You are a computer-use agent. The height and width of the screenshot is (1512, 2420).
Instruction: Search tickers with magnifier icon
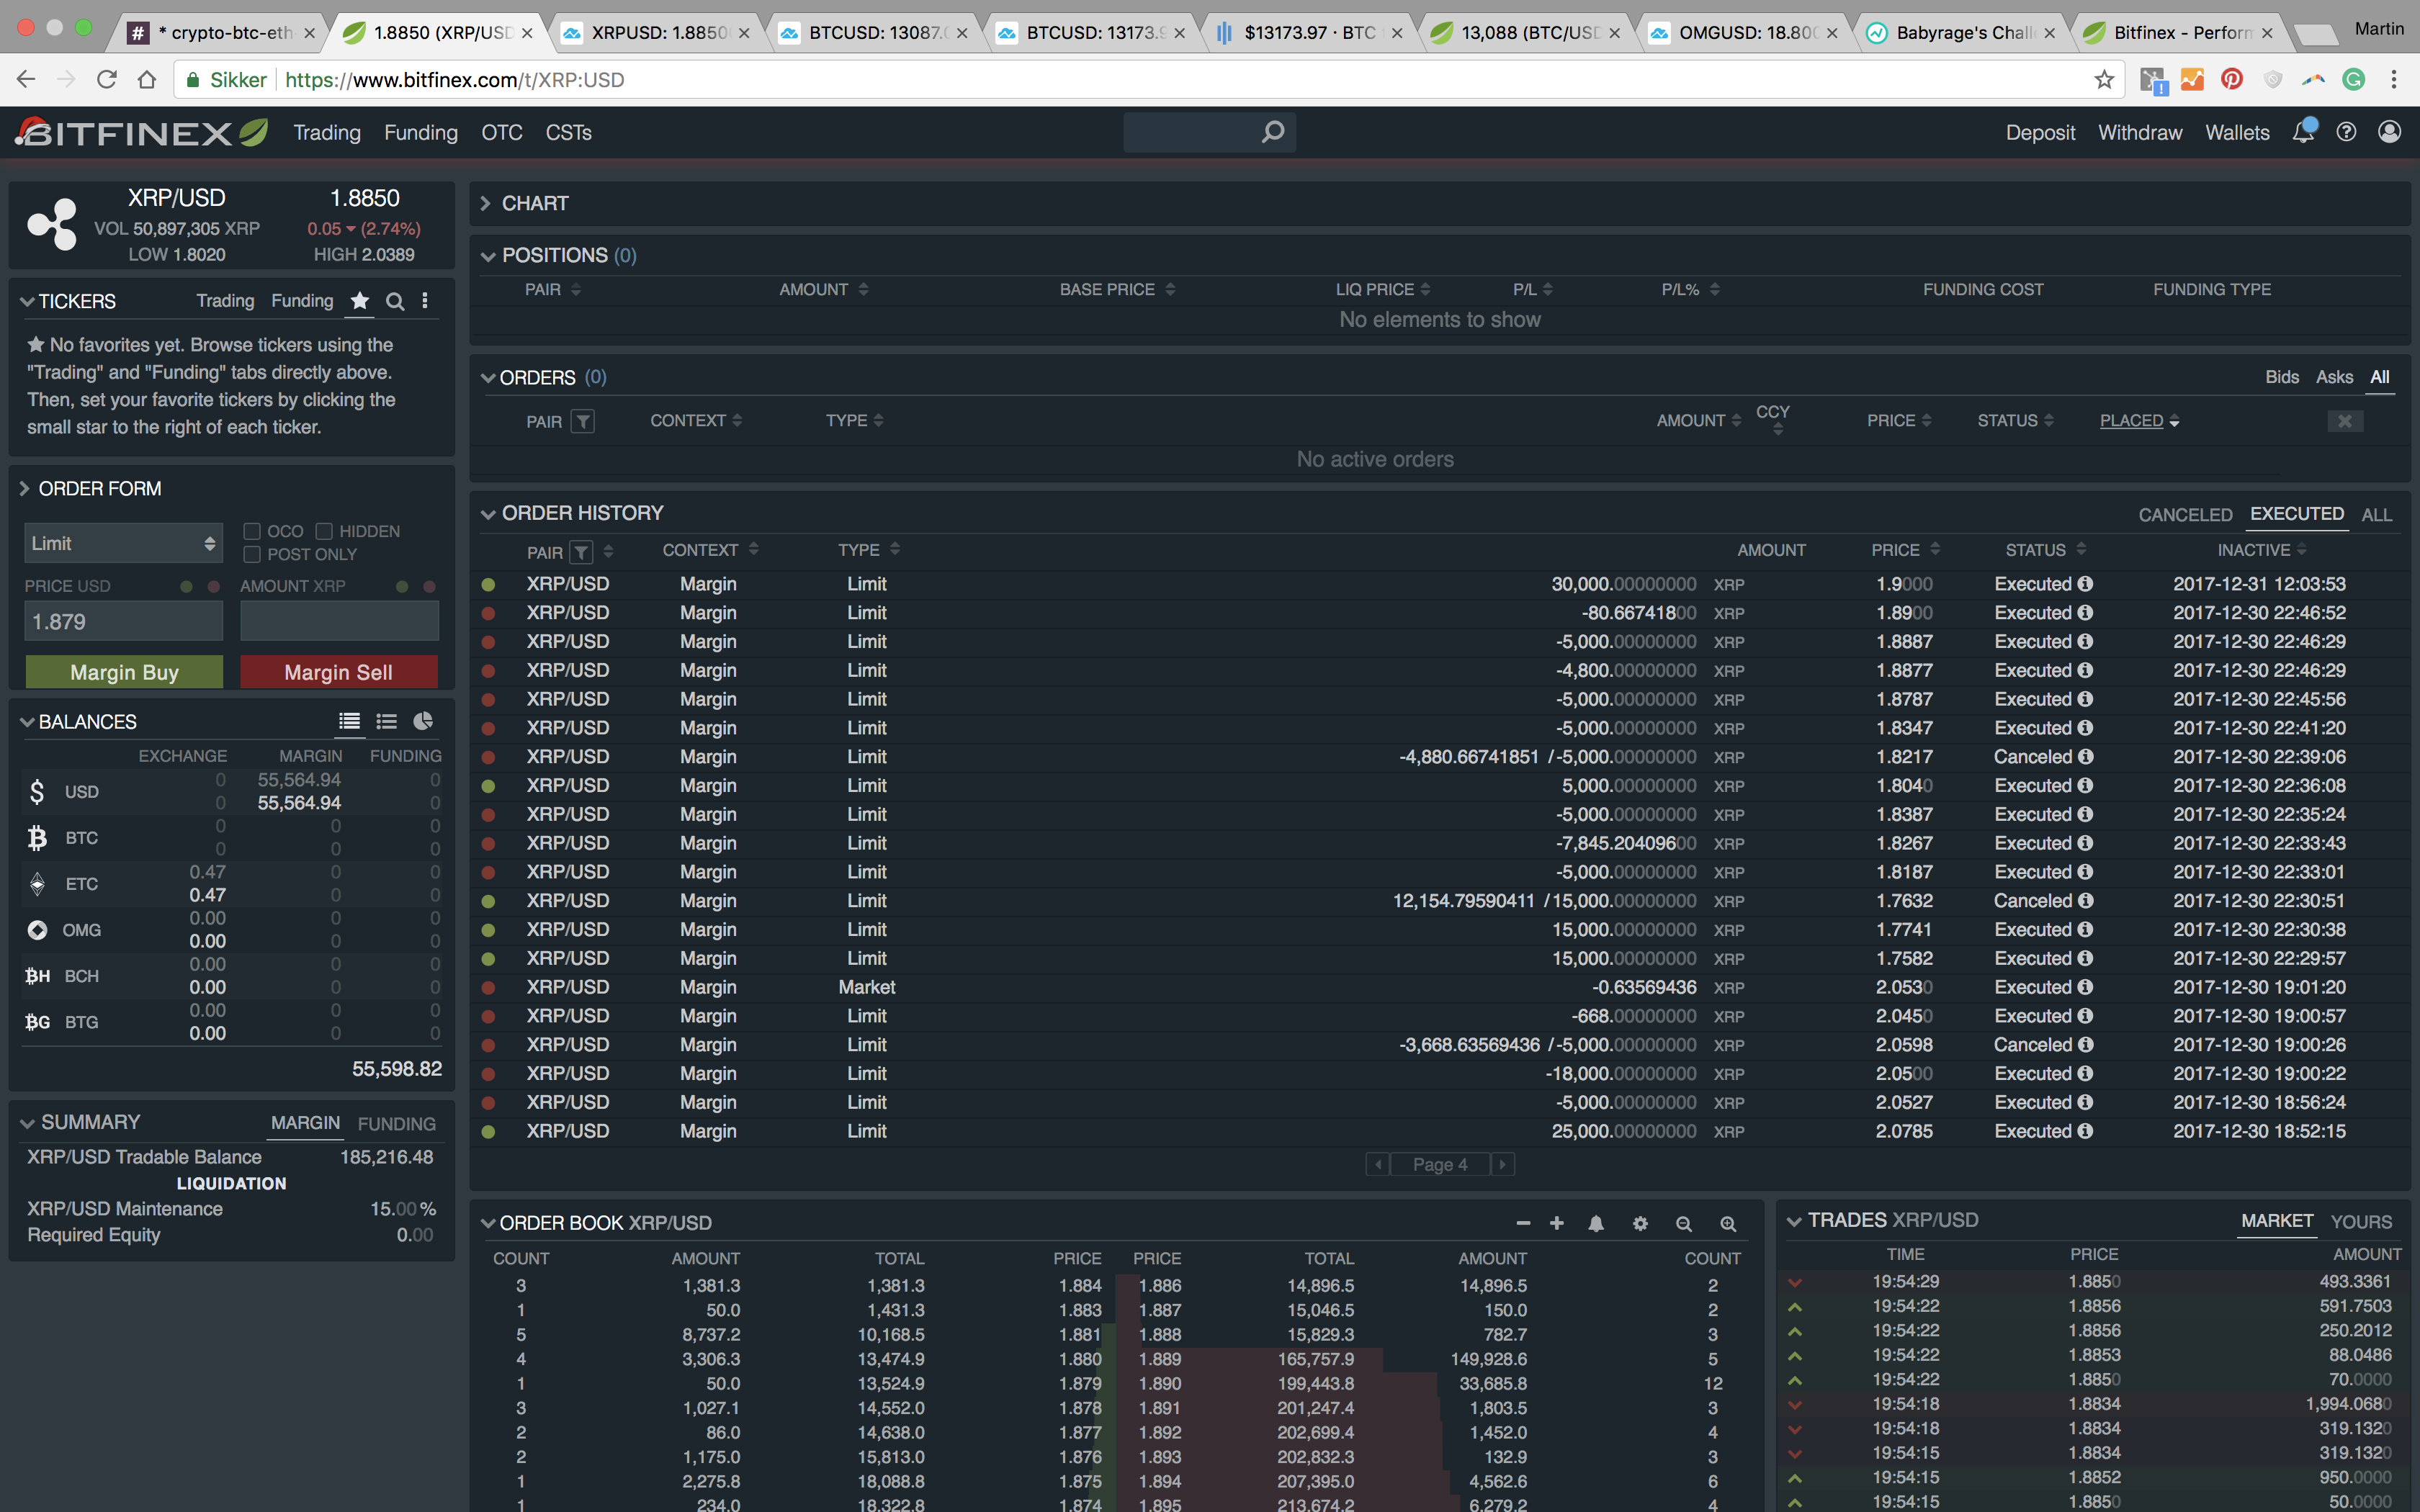[x=395, y=301]
